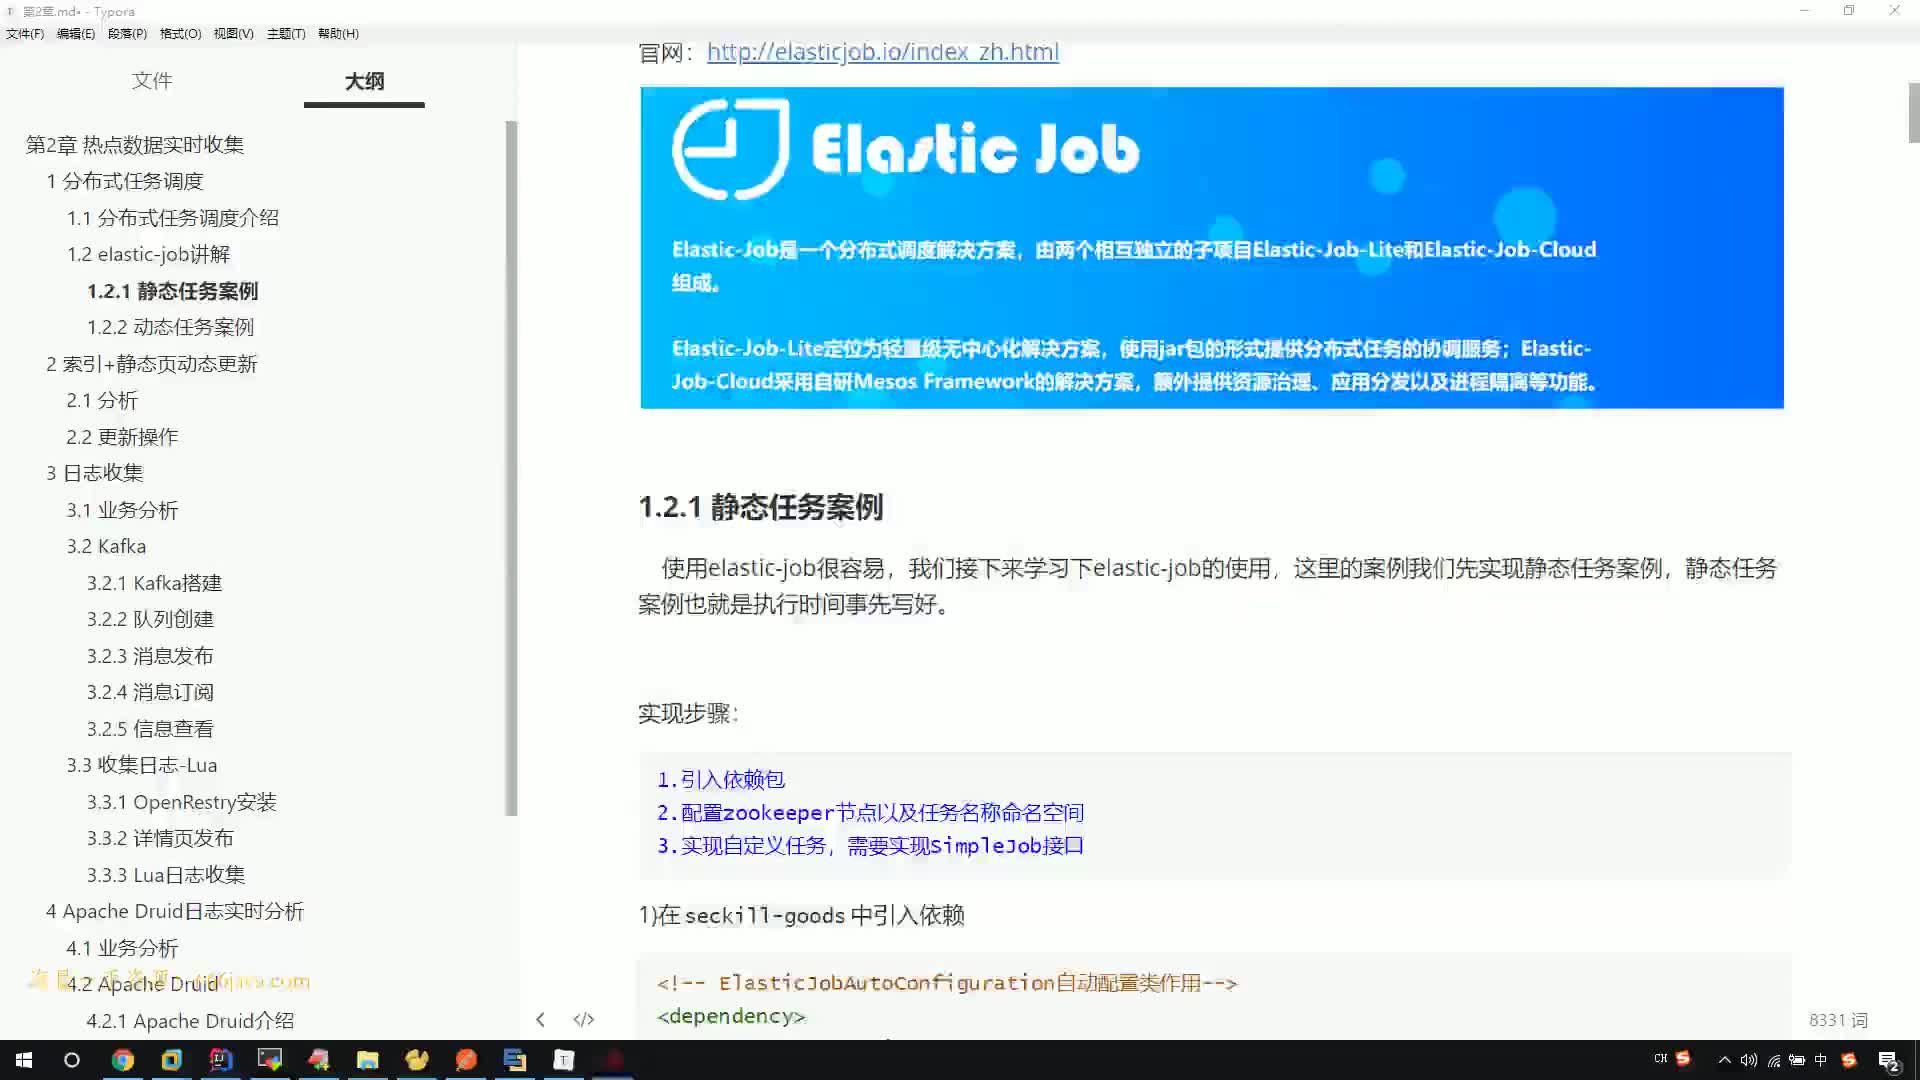Open the orange feather app in taskbar
This screenshot has width=1920, height=1080.
(x=466, y=1060)
